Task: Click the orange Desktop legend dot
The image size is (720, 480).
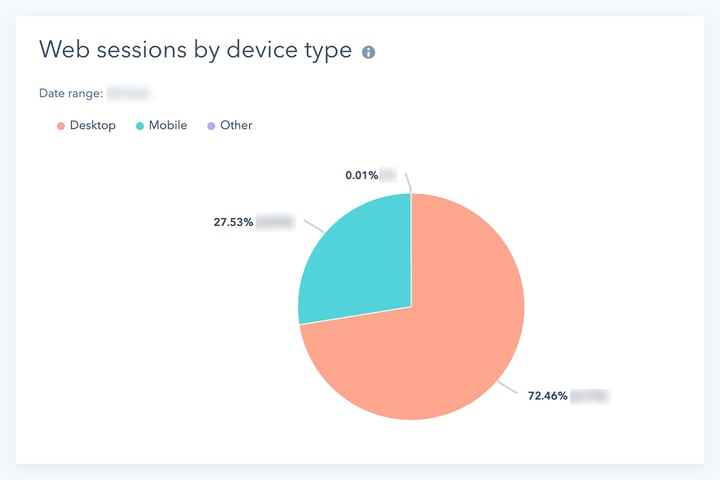Action: 61,126
